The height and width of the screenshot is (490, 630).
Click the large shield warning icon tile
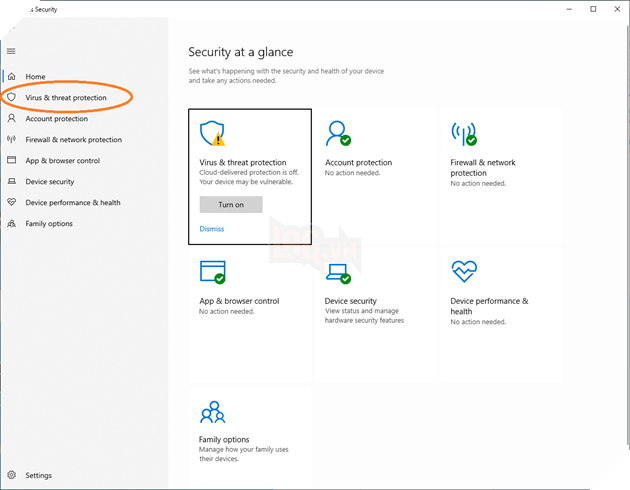213,133
